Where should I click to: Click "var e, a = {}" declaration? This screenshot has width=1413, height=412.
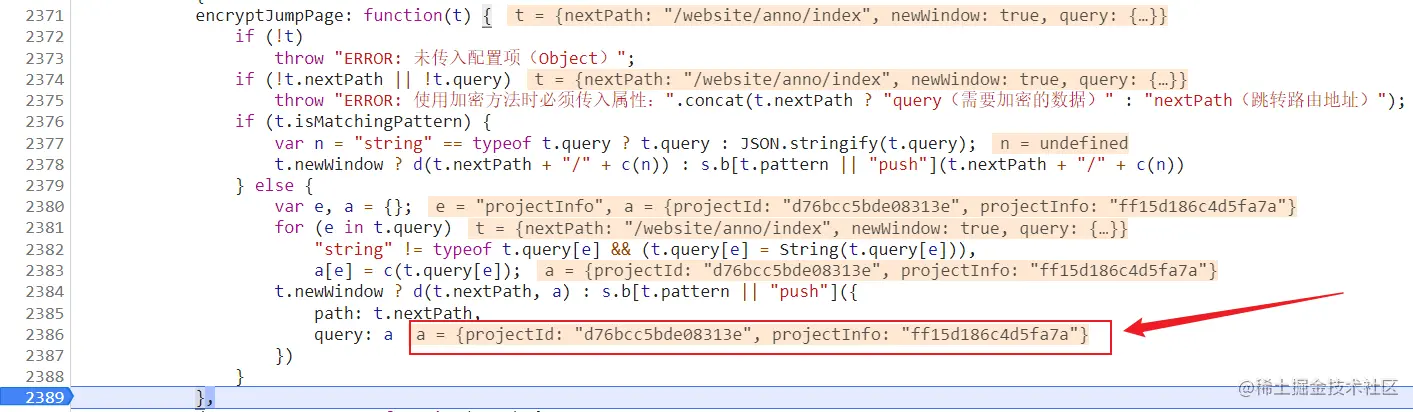[343, 207]
